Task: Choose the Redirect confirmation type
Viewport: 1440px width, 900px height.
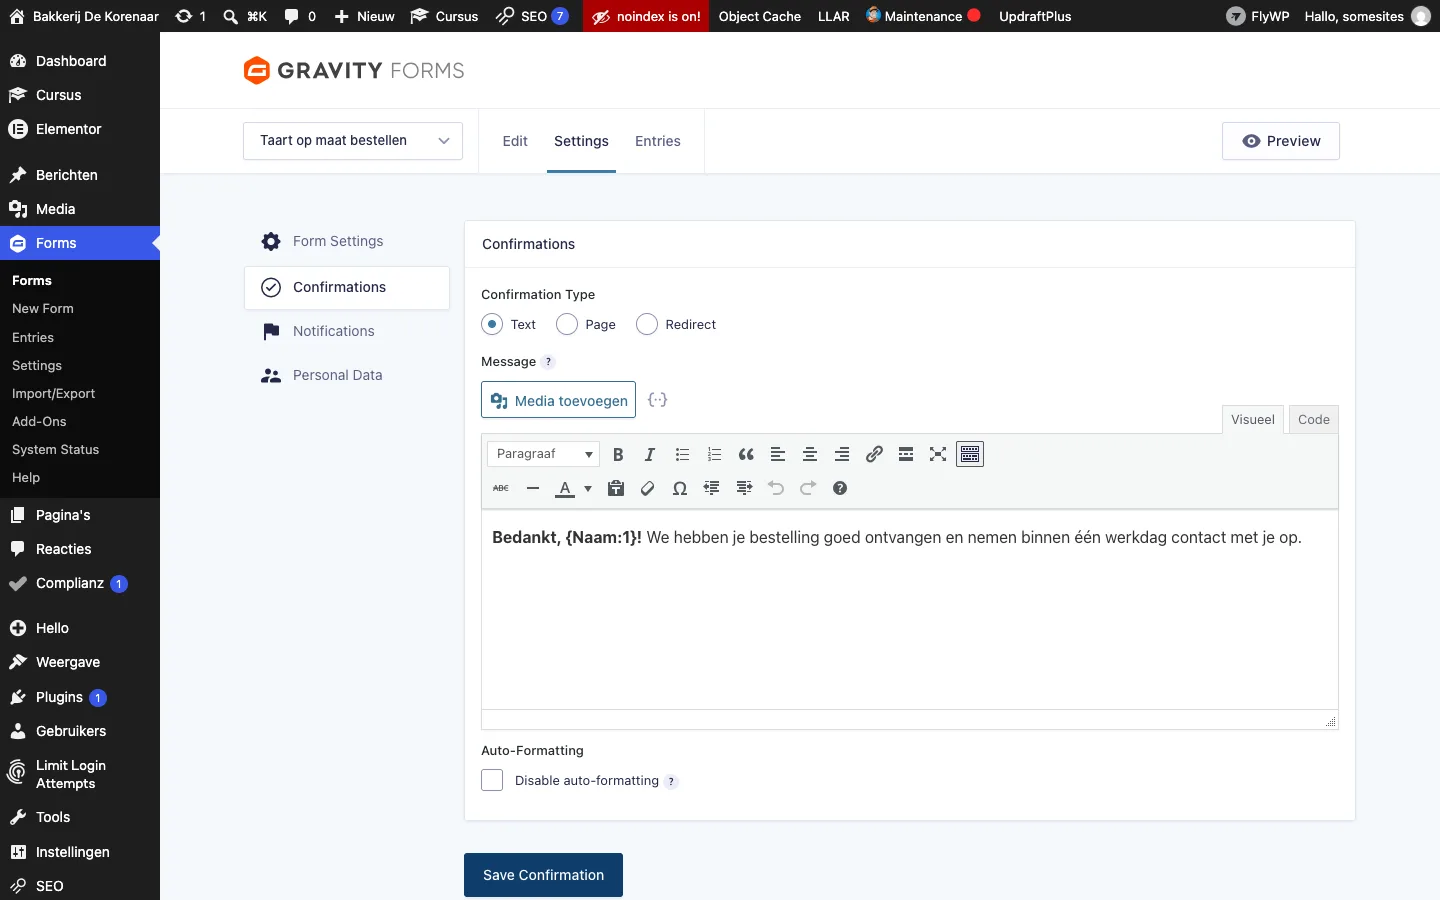Action: (647, 324)
